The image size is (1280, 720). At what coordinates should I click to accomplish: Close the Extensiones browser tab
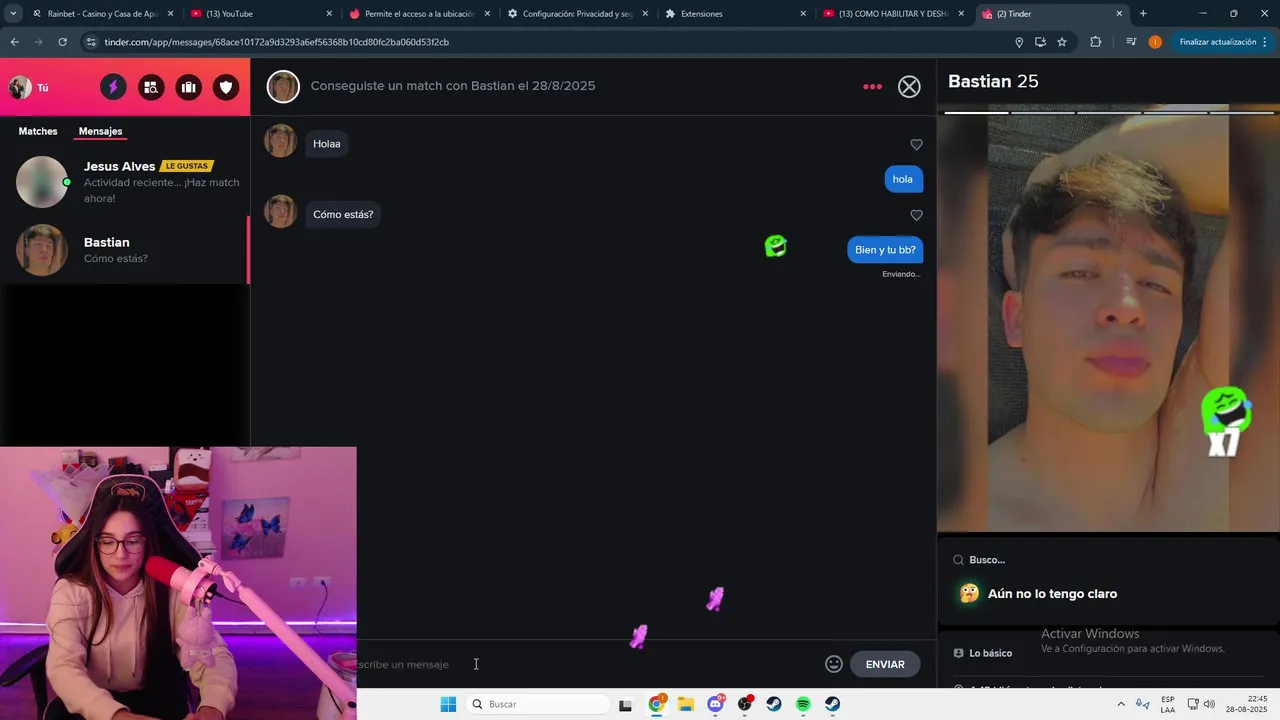click(x=803, y=14)
